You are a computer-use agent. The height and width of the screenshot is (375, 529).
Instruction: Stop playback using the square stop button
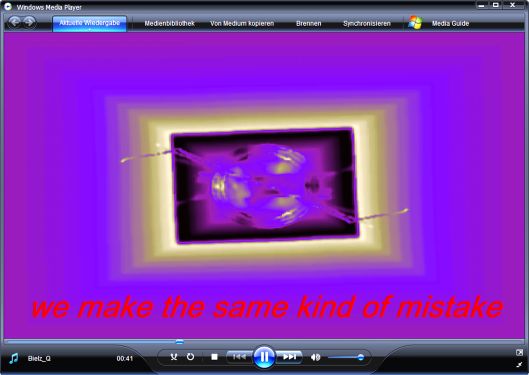click(x=214, y=357)
